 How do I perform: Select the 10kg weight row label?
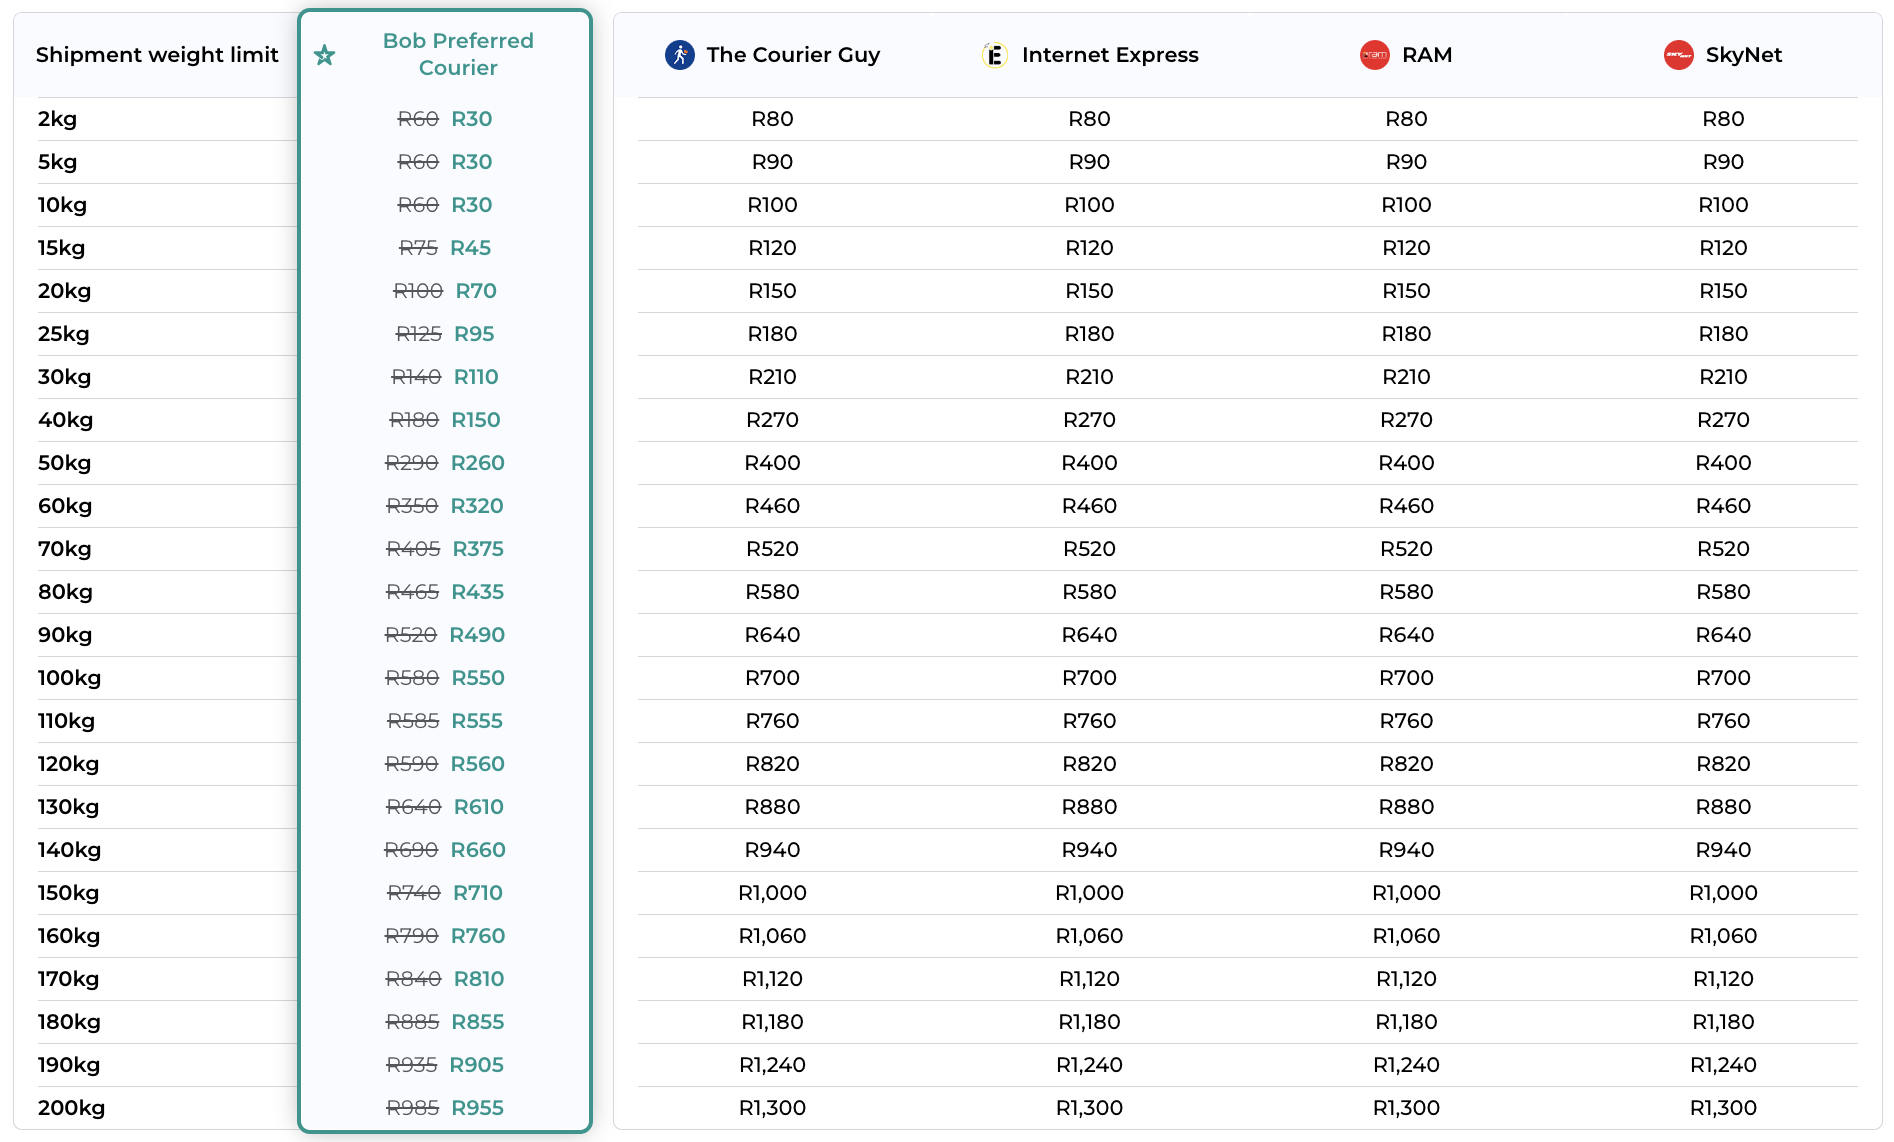62,205
